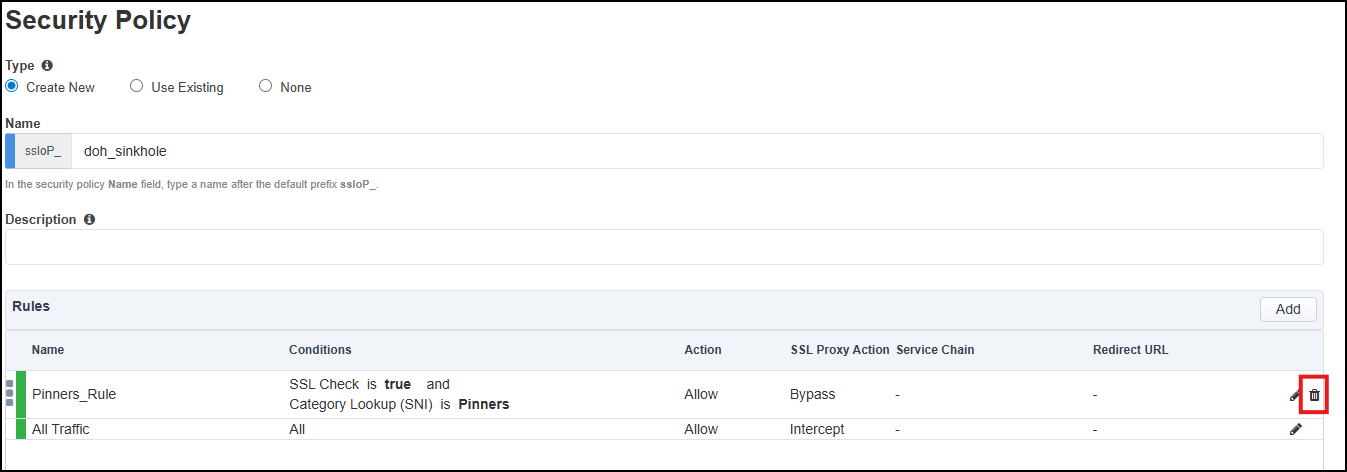The image size is (1347, 472).
Task: Choose the None policy type
Action: pos(265,86)
